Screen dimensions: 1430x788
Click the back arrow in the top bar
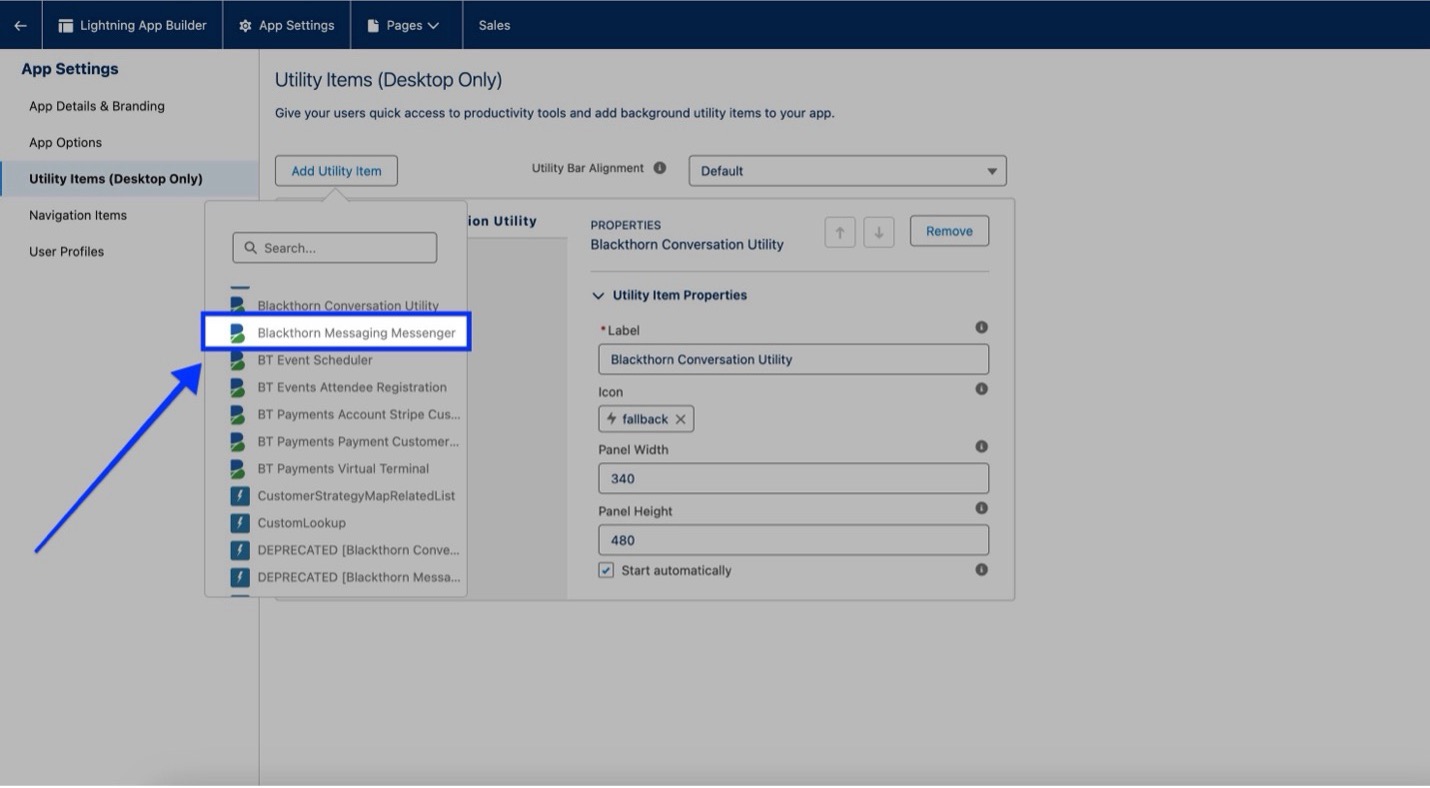[20, 25]
